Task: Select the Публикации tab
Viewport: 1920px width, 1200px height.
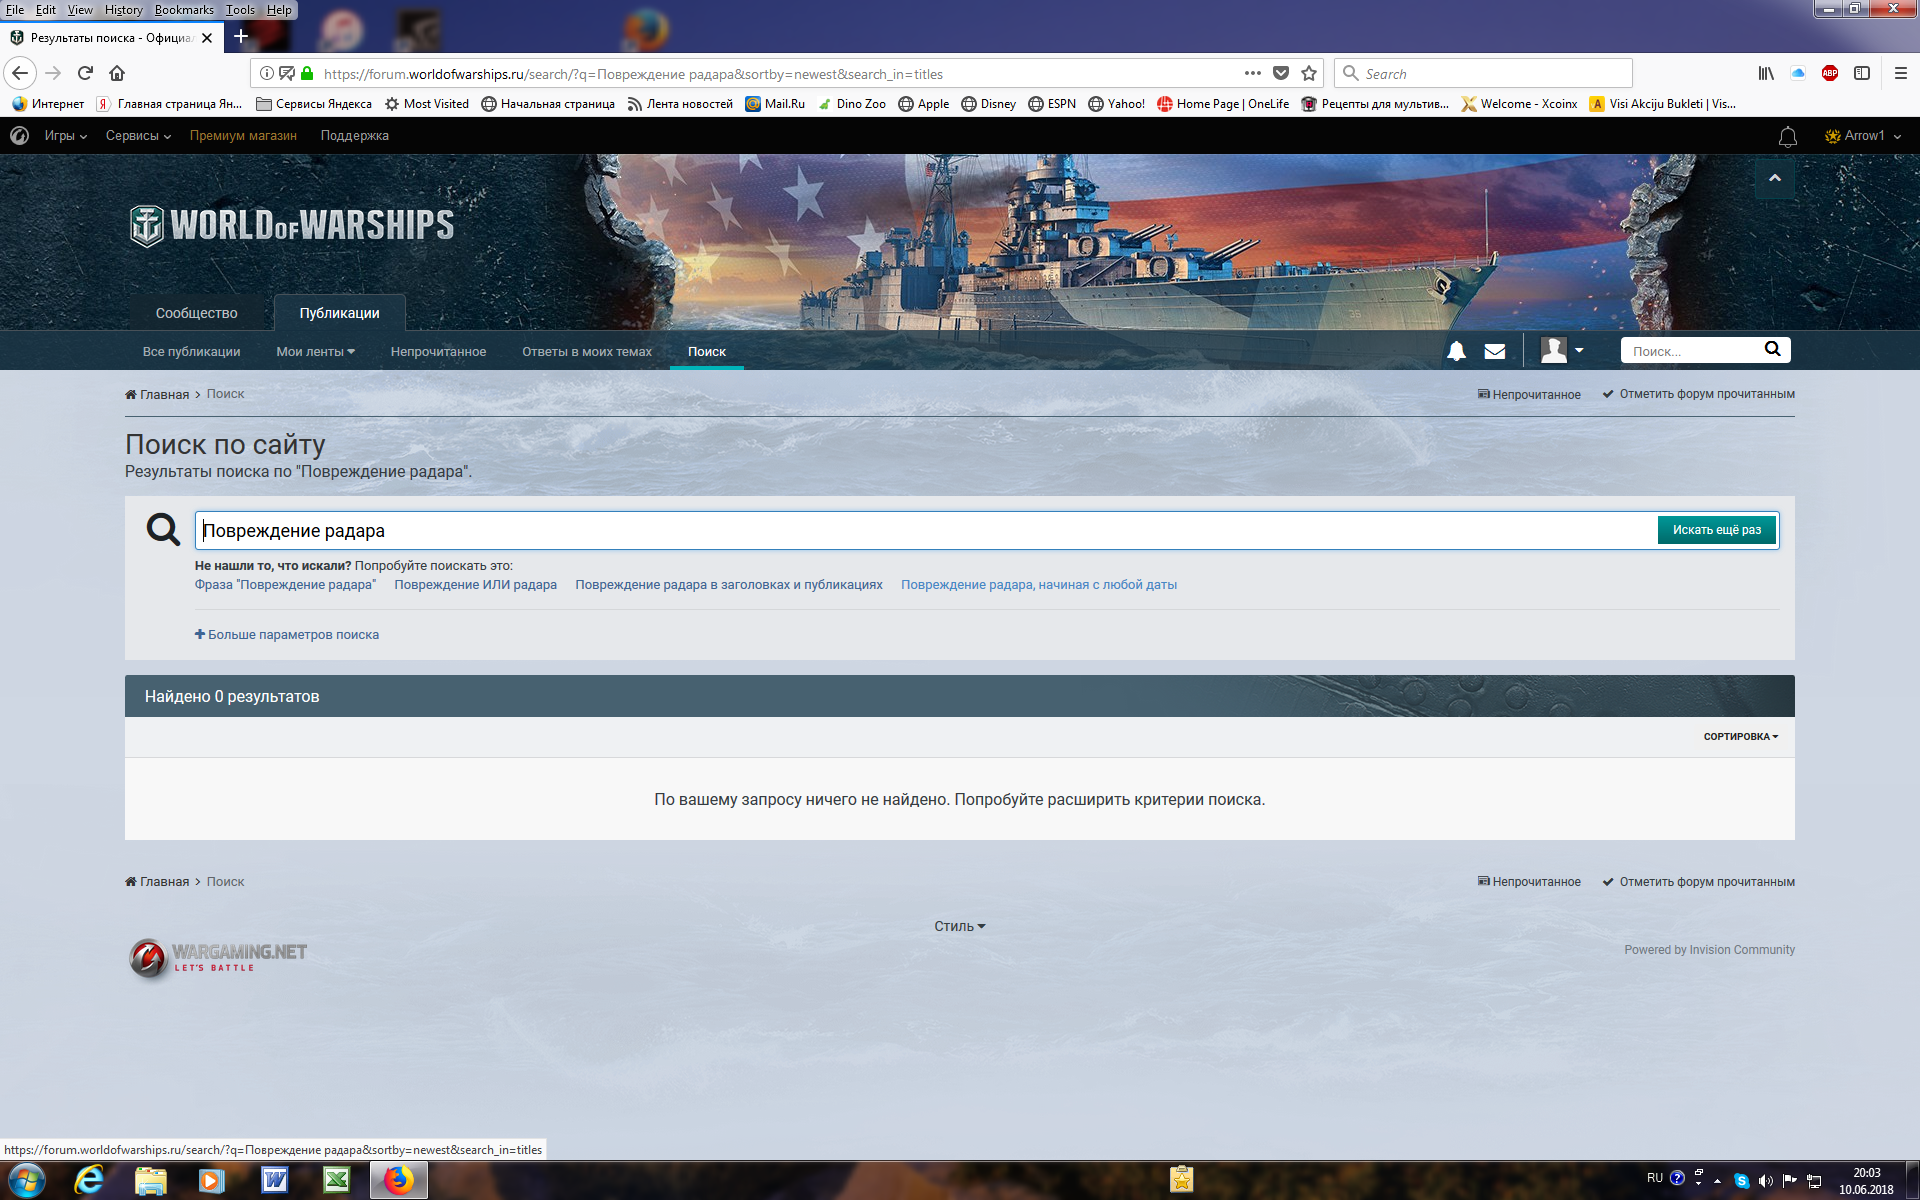Action: pyautogui.click(x=339, y=313)
